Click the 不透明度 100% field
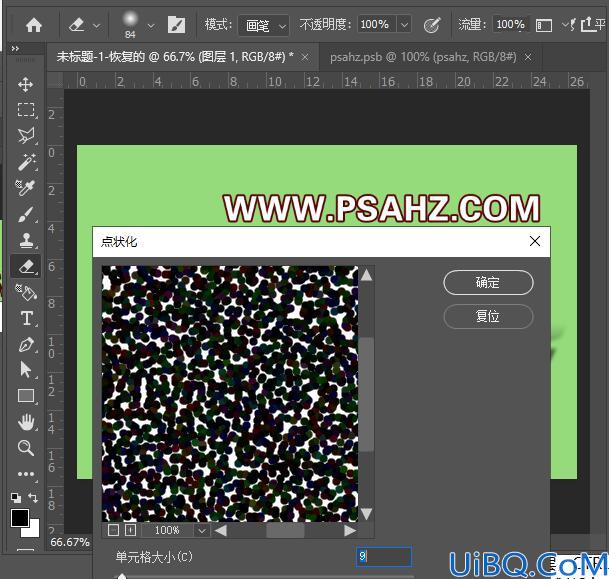Viewport: 609px width, 579px height. pos(377,24)
